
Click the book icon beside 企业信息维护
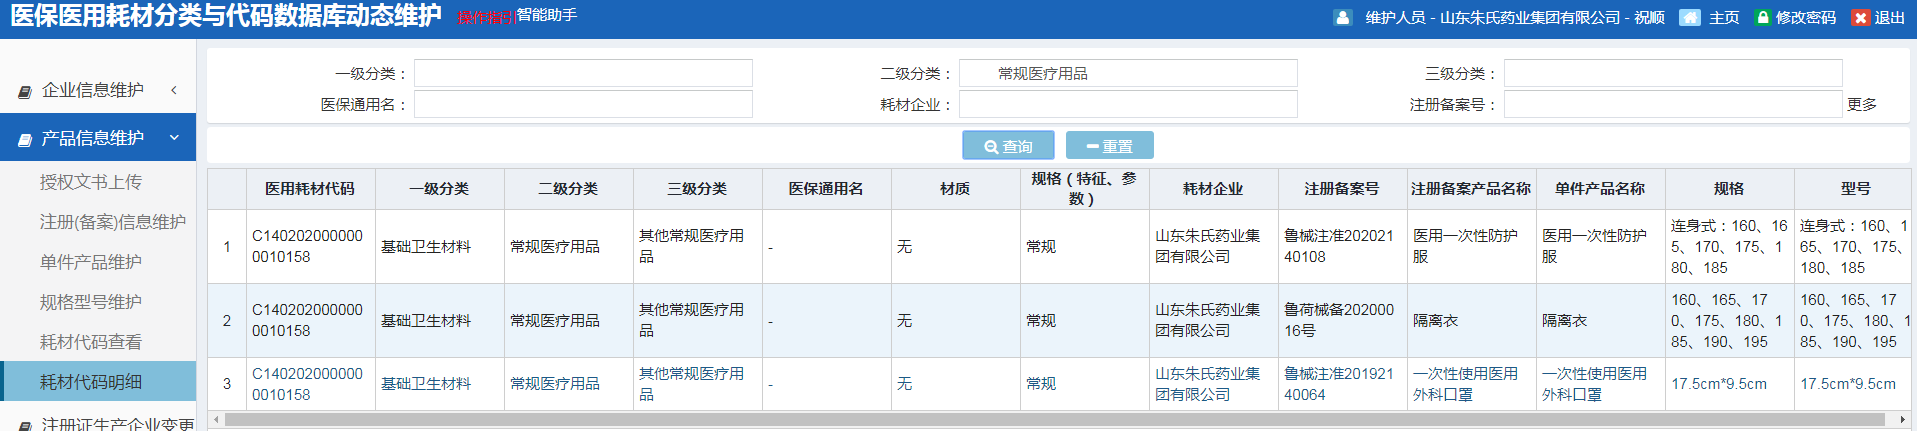[25, 91]
